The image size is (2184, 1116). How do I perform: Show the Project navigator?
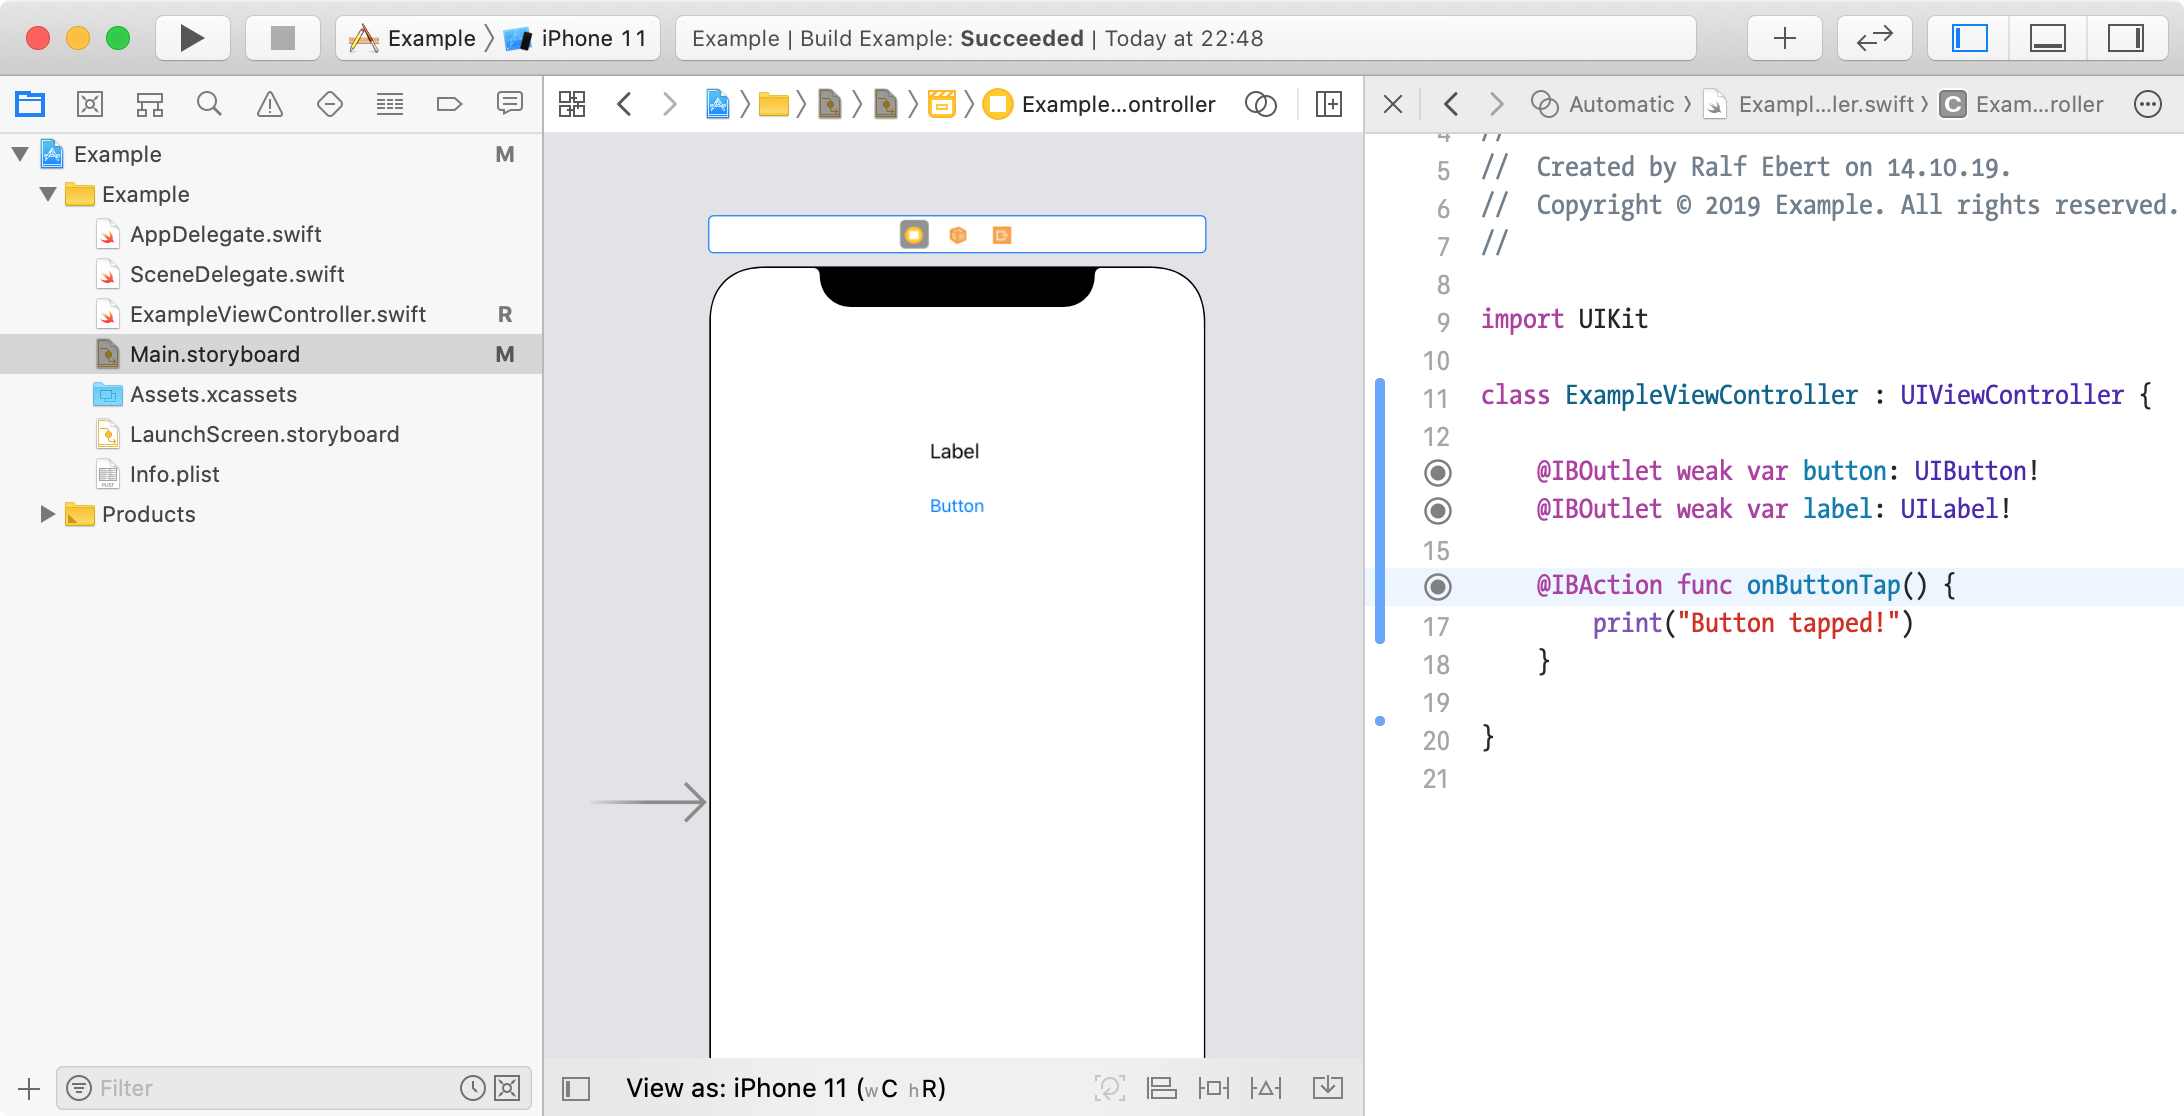pos(30,103)
